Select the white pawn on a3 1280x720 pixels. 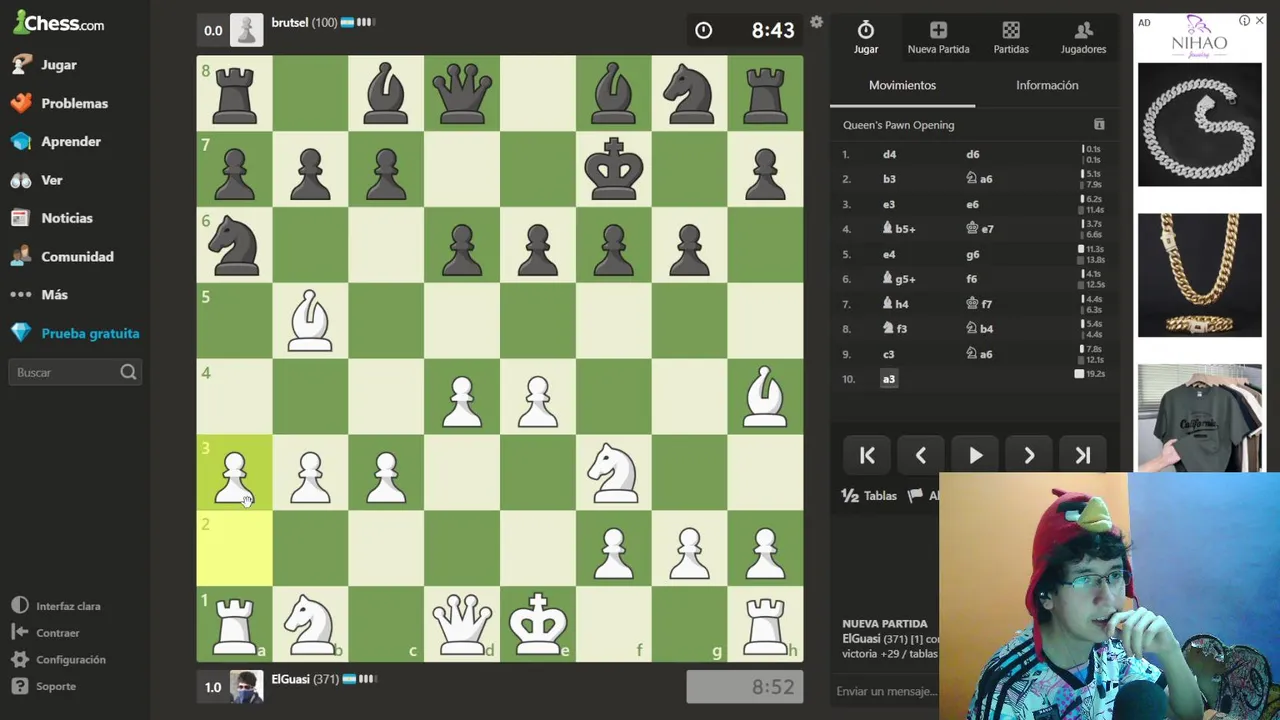[234, 472]
